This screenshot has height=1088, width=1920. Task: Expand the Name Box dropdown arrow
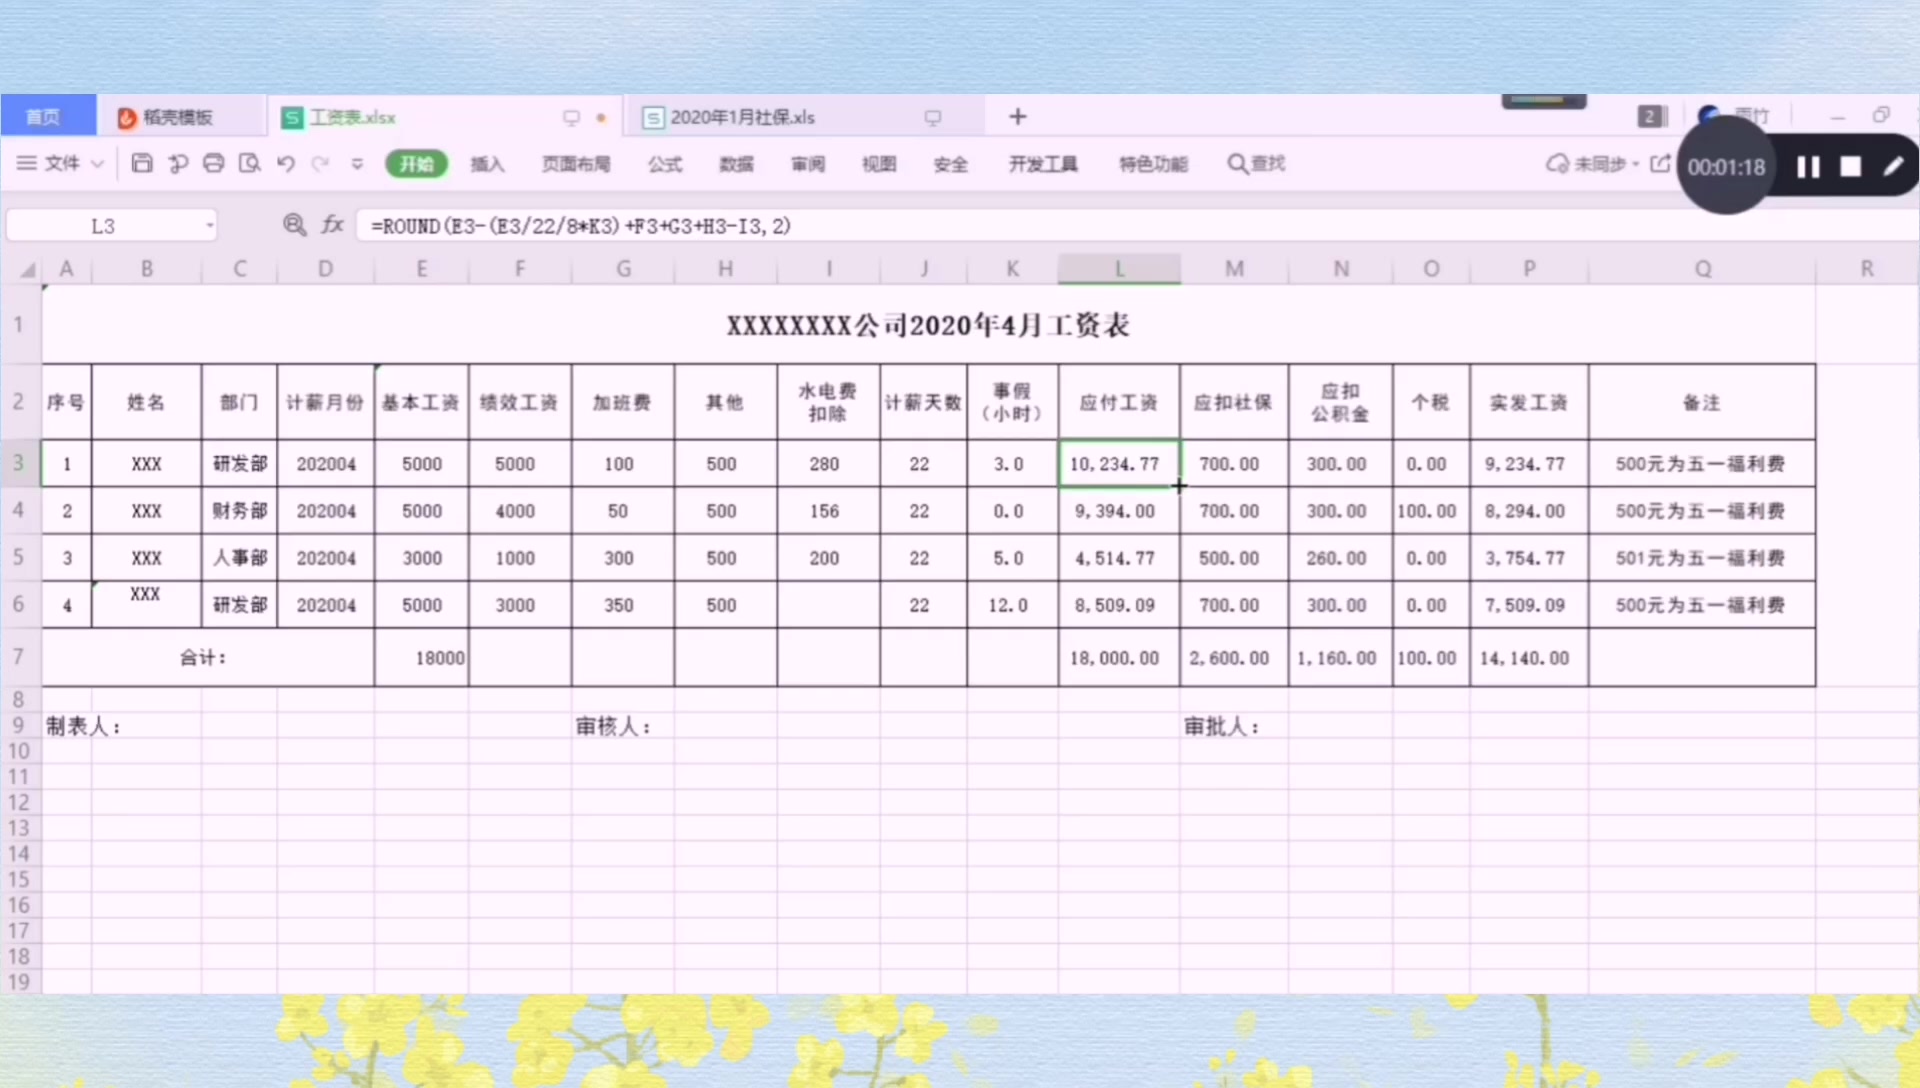pos(210,226)
